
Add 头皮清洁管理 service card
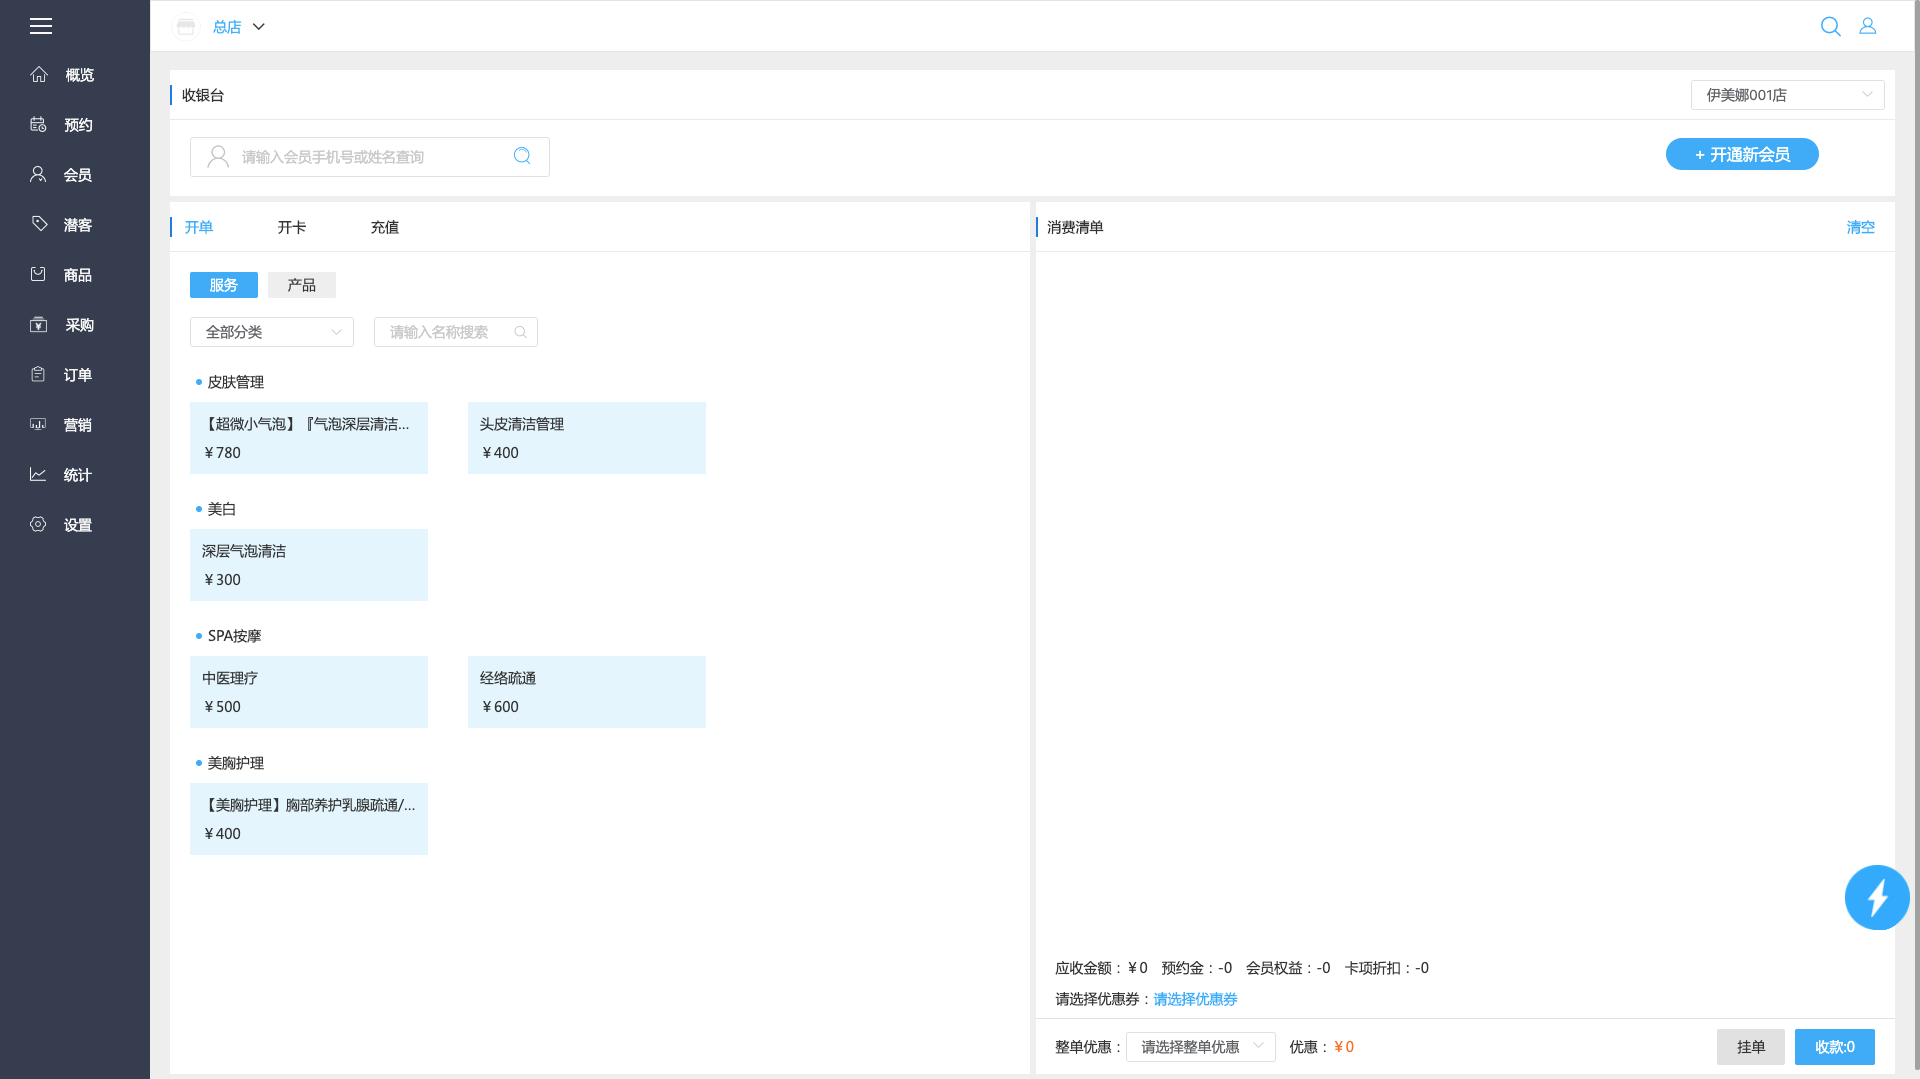(x=587, y=438)
